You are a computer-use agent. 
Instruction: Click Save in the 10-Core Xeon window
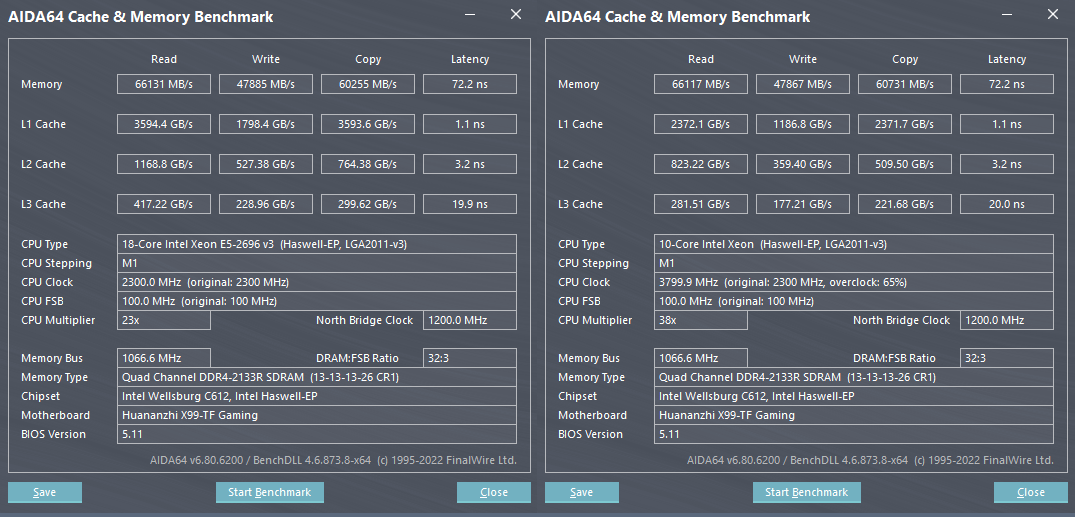(x=582, y=492)
